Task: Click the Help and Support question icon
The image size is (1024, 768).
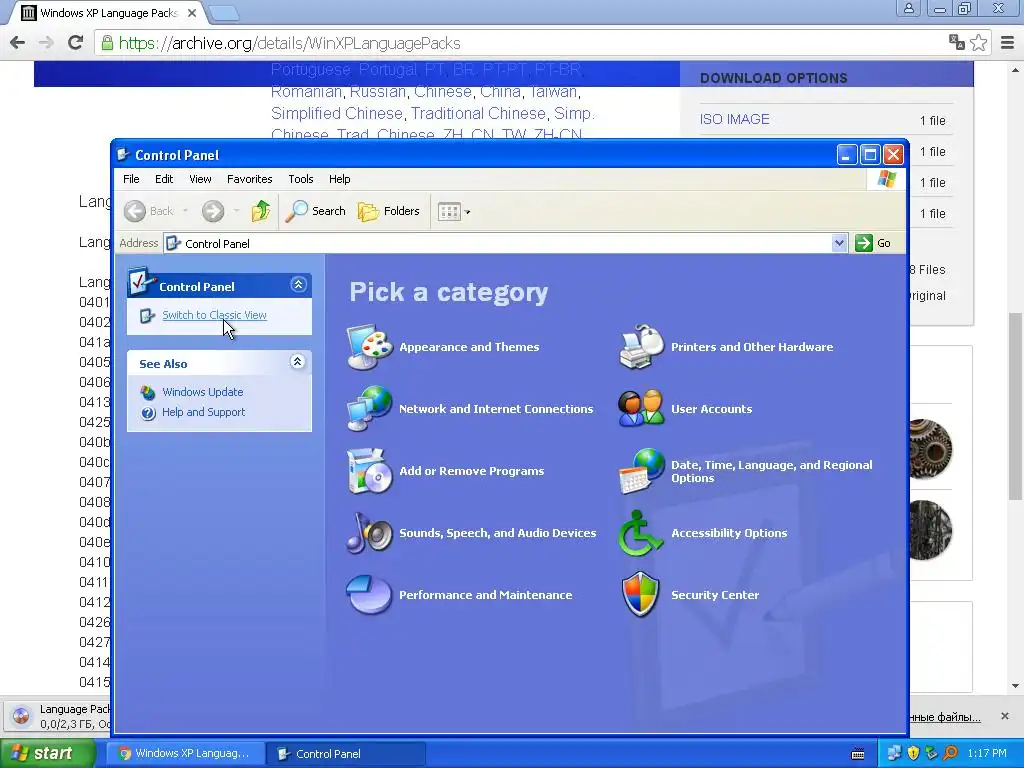Action: pos(148,413)
